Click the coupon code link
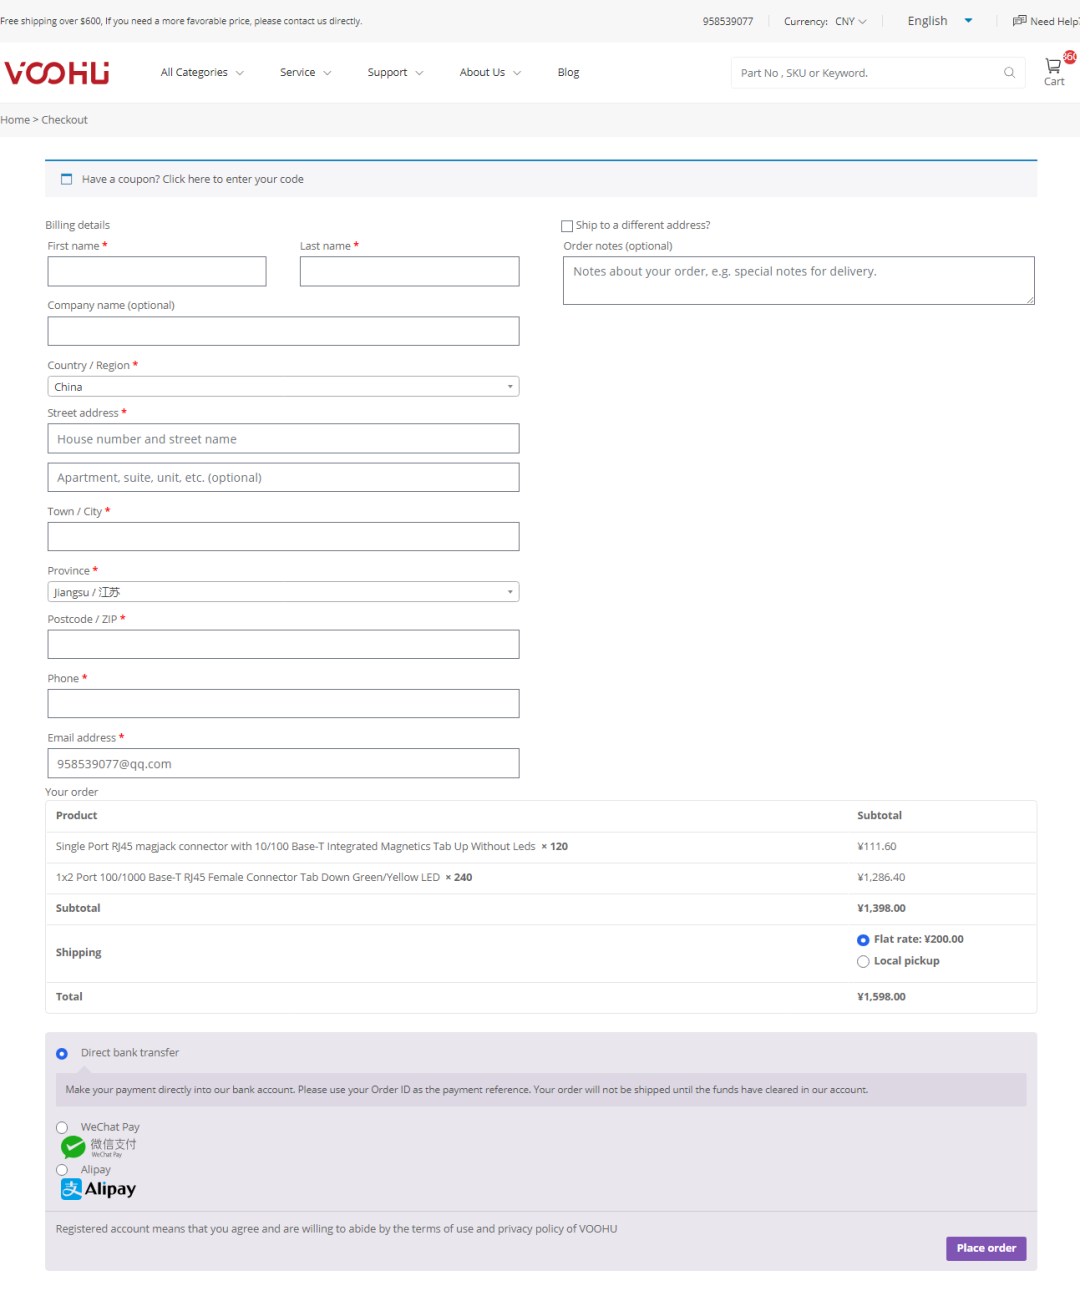 [233, 180]
